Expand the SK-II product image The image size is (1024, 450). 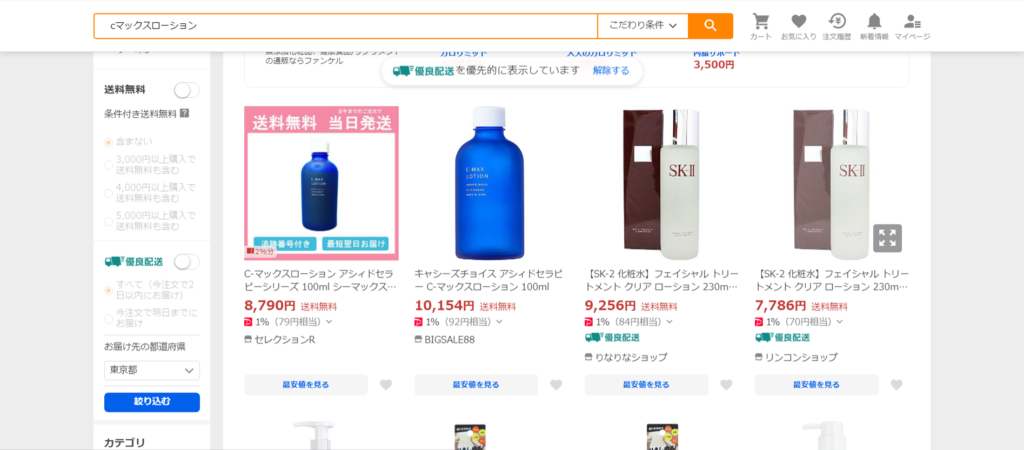(887, 238)
